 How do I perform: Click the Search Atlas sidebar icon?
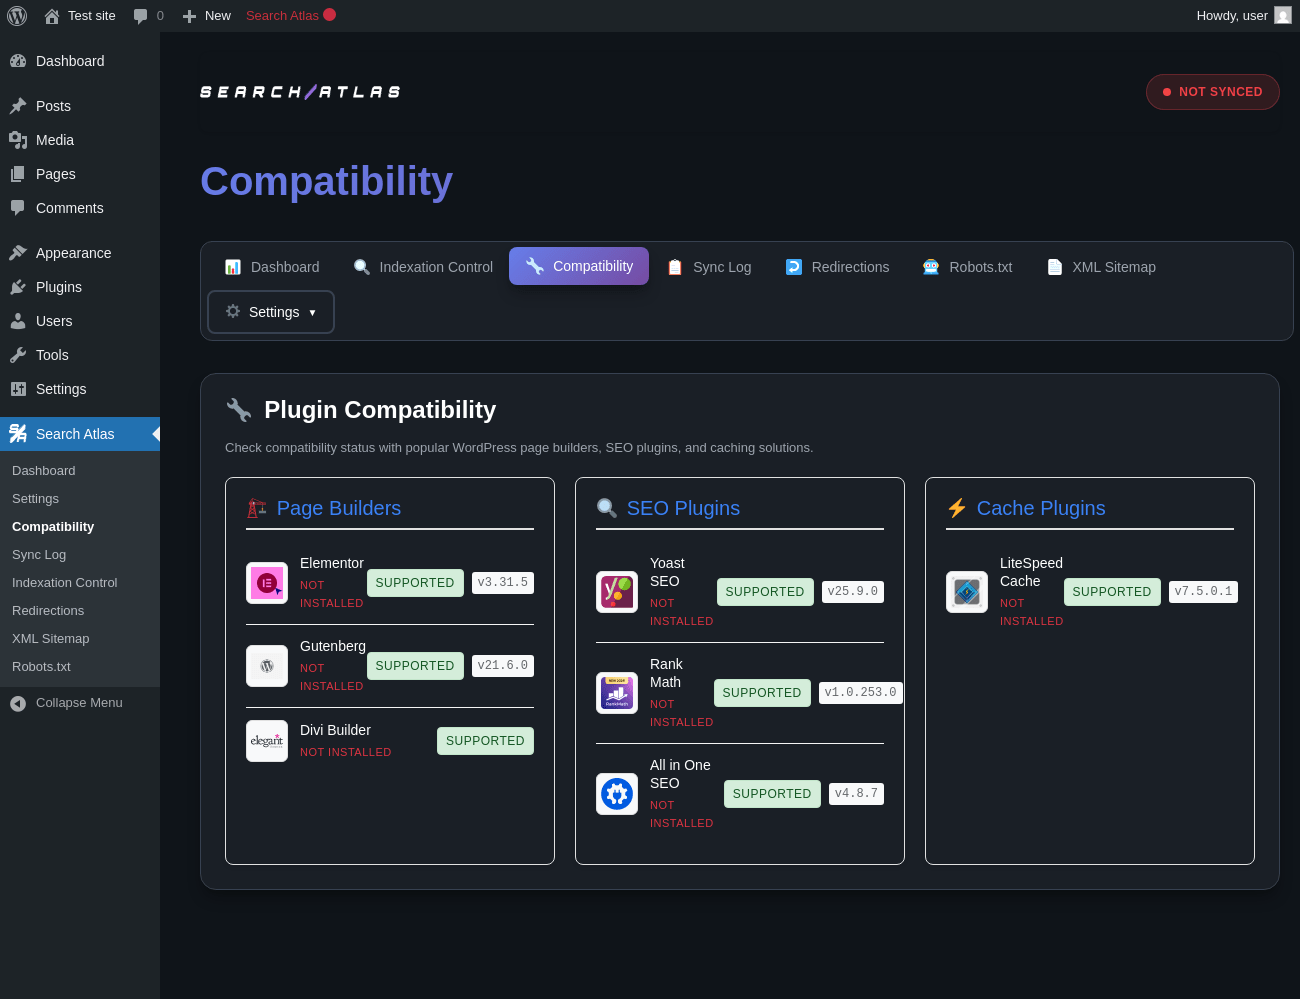[18, 434]
